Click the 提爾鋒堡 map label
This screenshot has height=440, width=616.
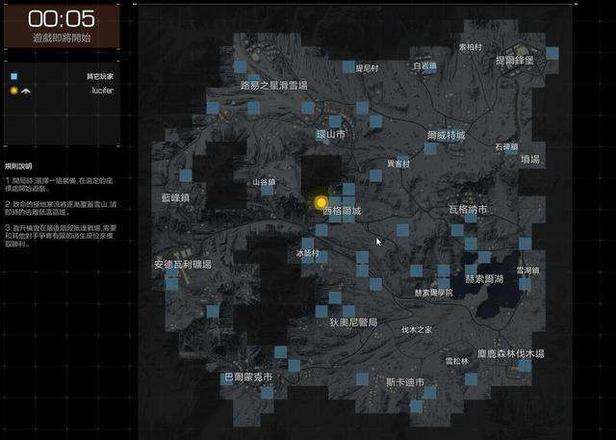click(x=515, y=60)
